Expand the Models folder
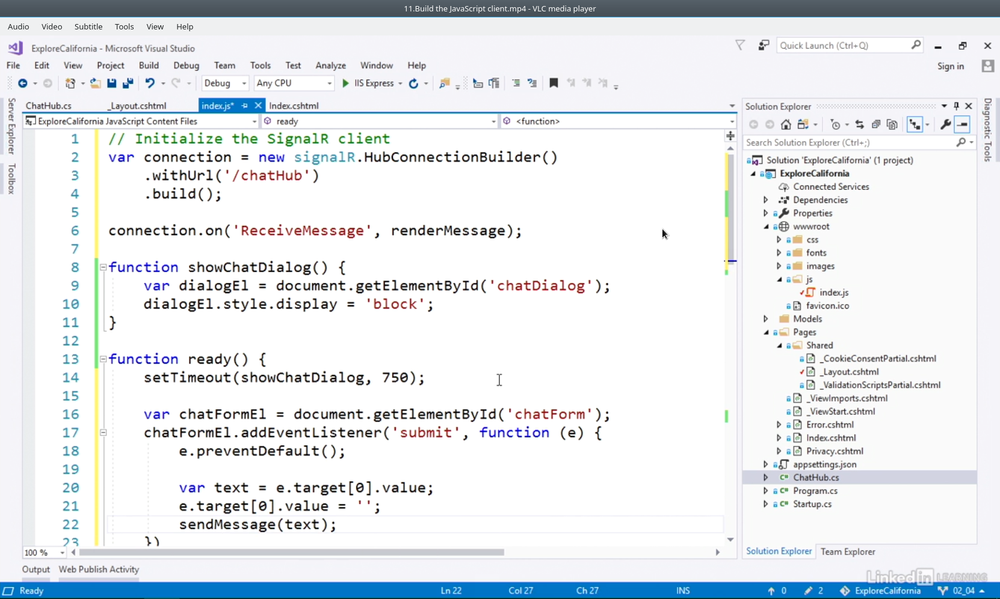The width and height of the screenshot is (1000, 599). (x=766, y=319)
